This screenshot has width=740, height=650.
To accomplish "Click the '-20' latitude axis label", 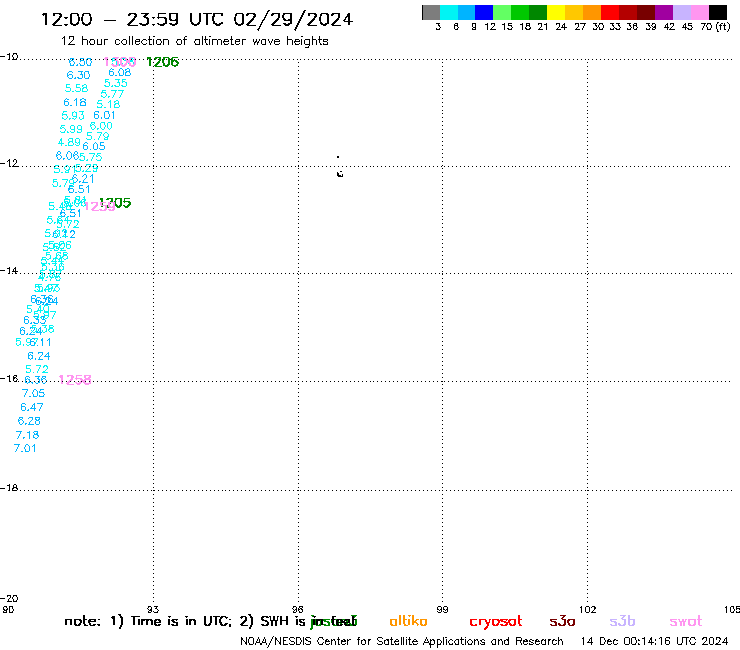I will coord(9,599).
